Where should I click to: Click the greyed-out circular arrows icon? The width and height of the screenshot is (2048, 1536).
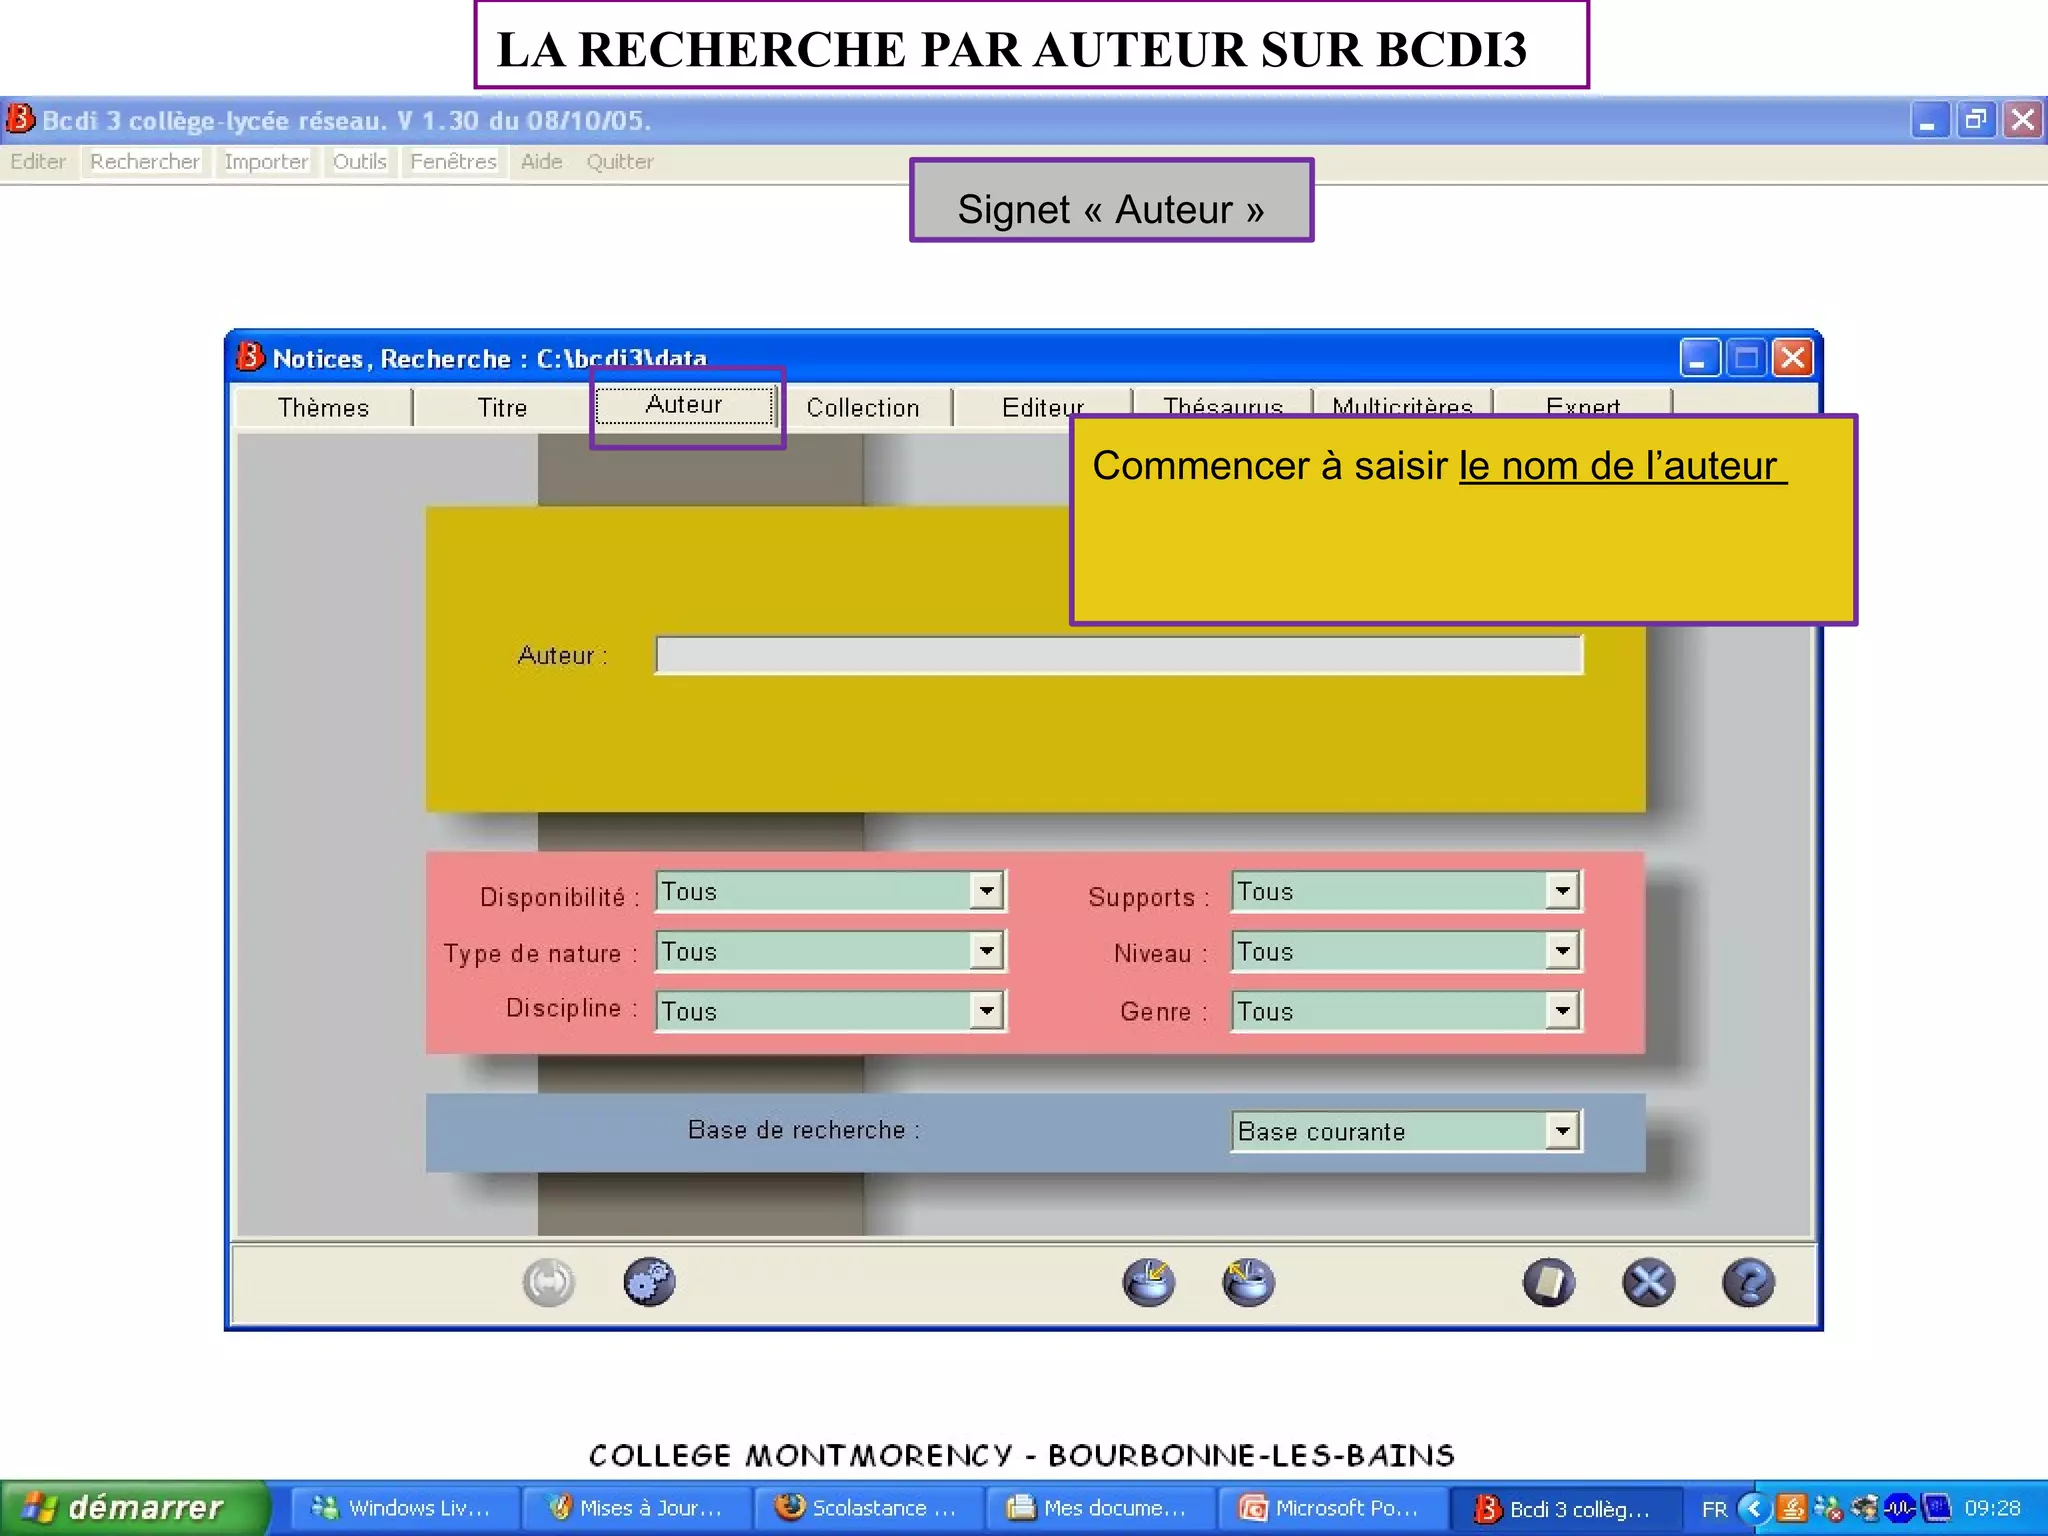tap(549, 1282)
